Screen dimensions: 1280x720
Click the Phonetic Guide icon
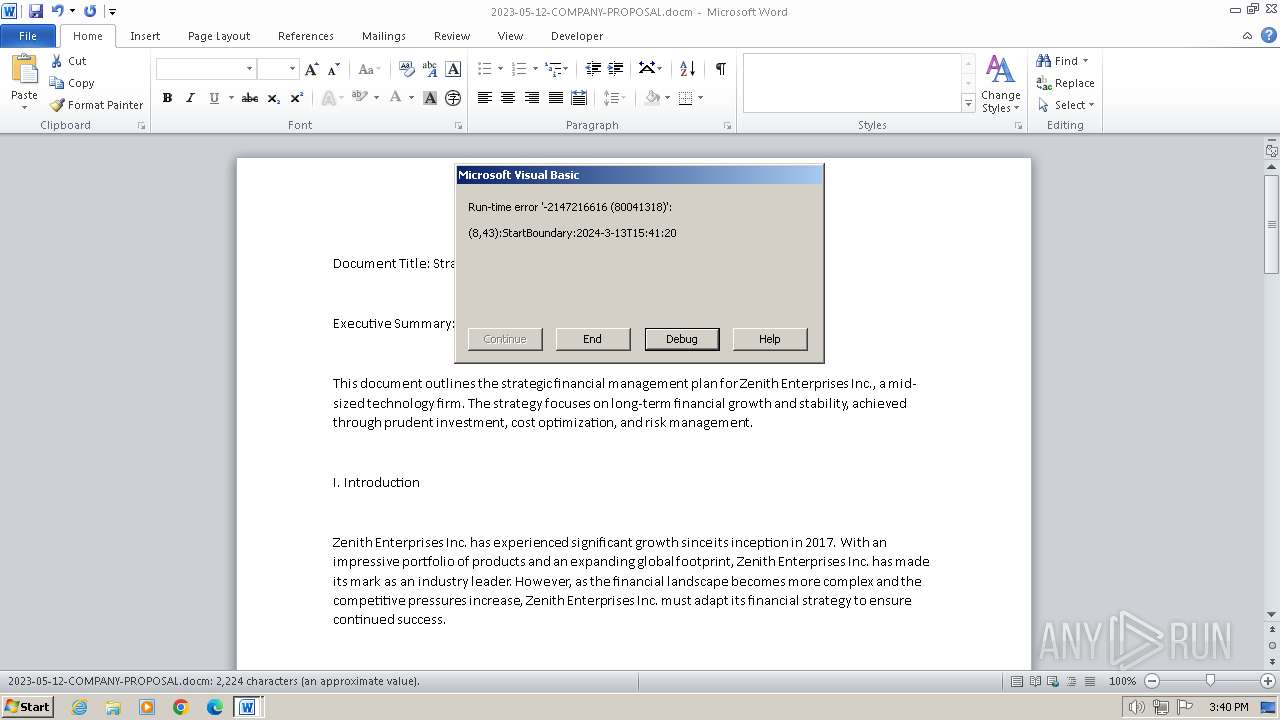pos(430,69)
